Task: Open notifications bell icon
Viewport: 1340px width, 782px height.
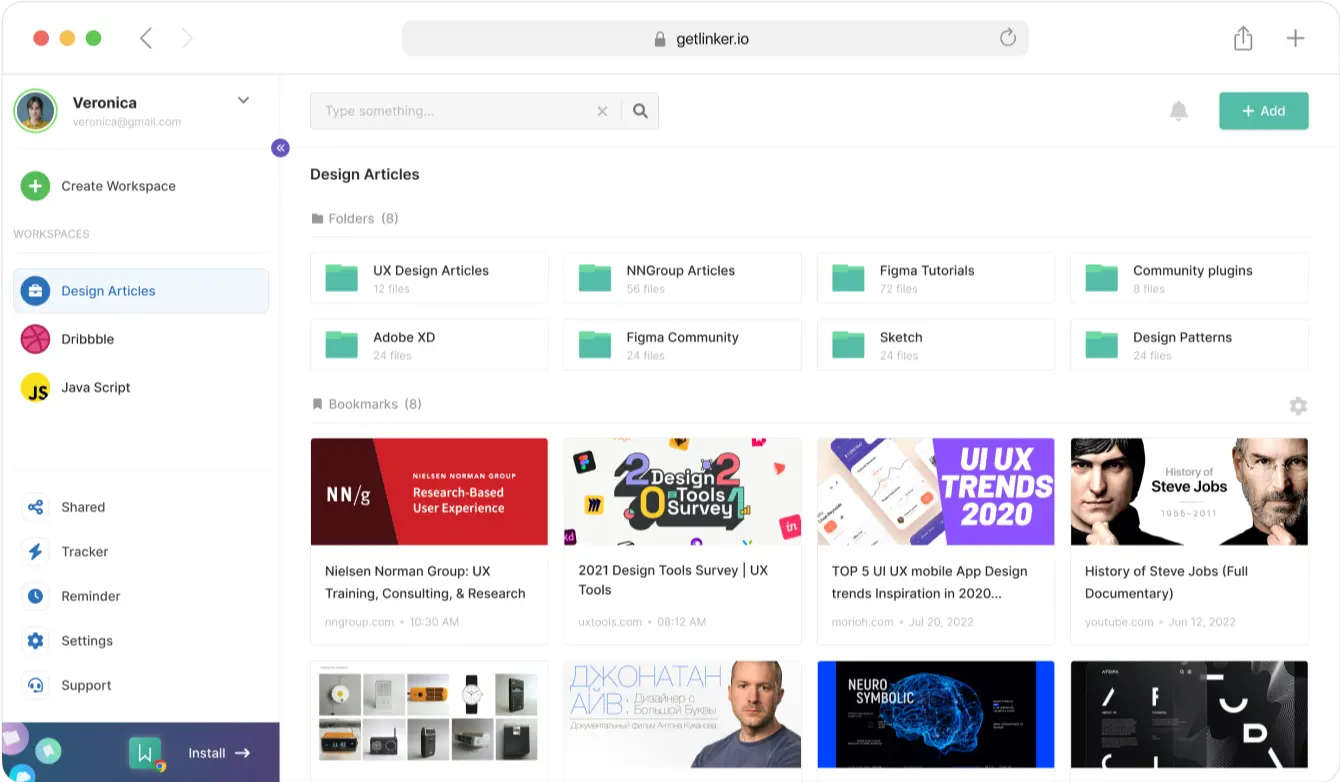Action: (x=1179, y=111)
